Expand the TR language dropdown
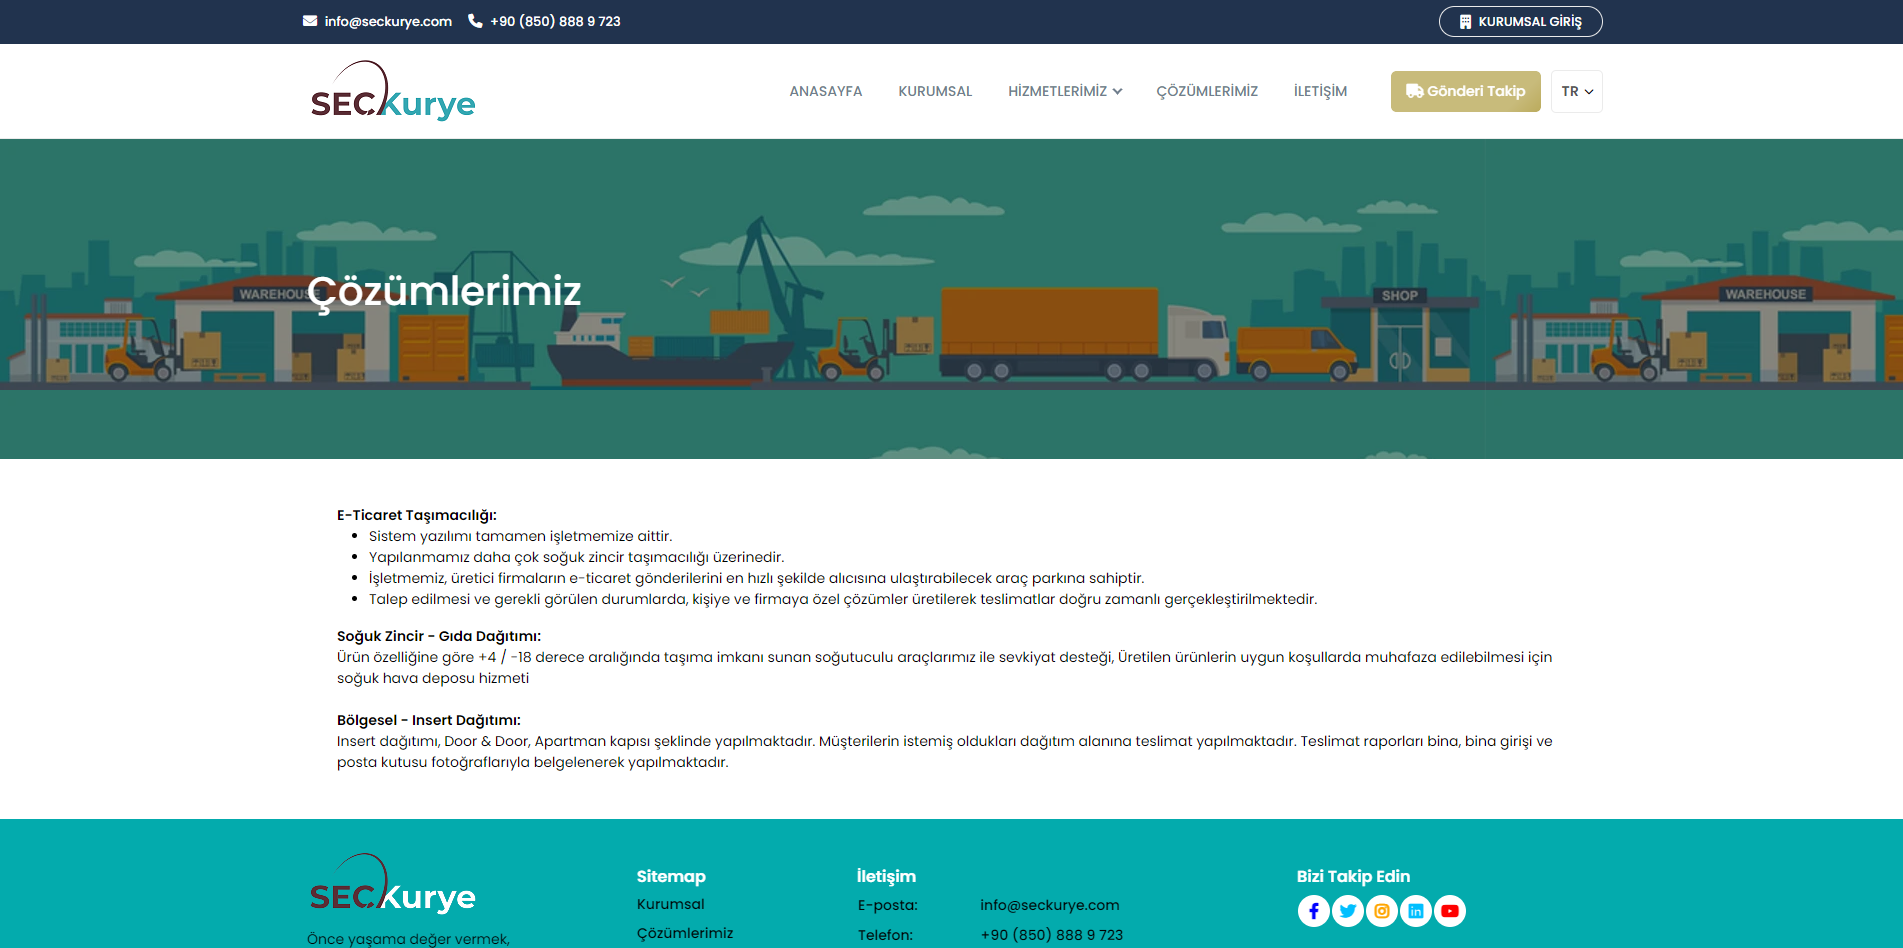This screenshot has height=948, width=1903. pos(1576,91)
